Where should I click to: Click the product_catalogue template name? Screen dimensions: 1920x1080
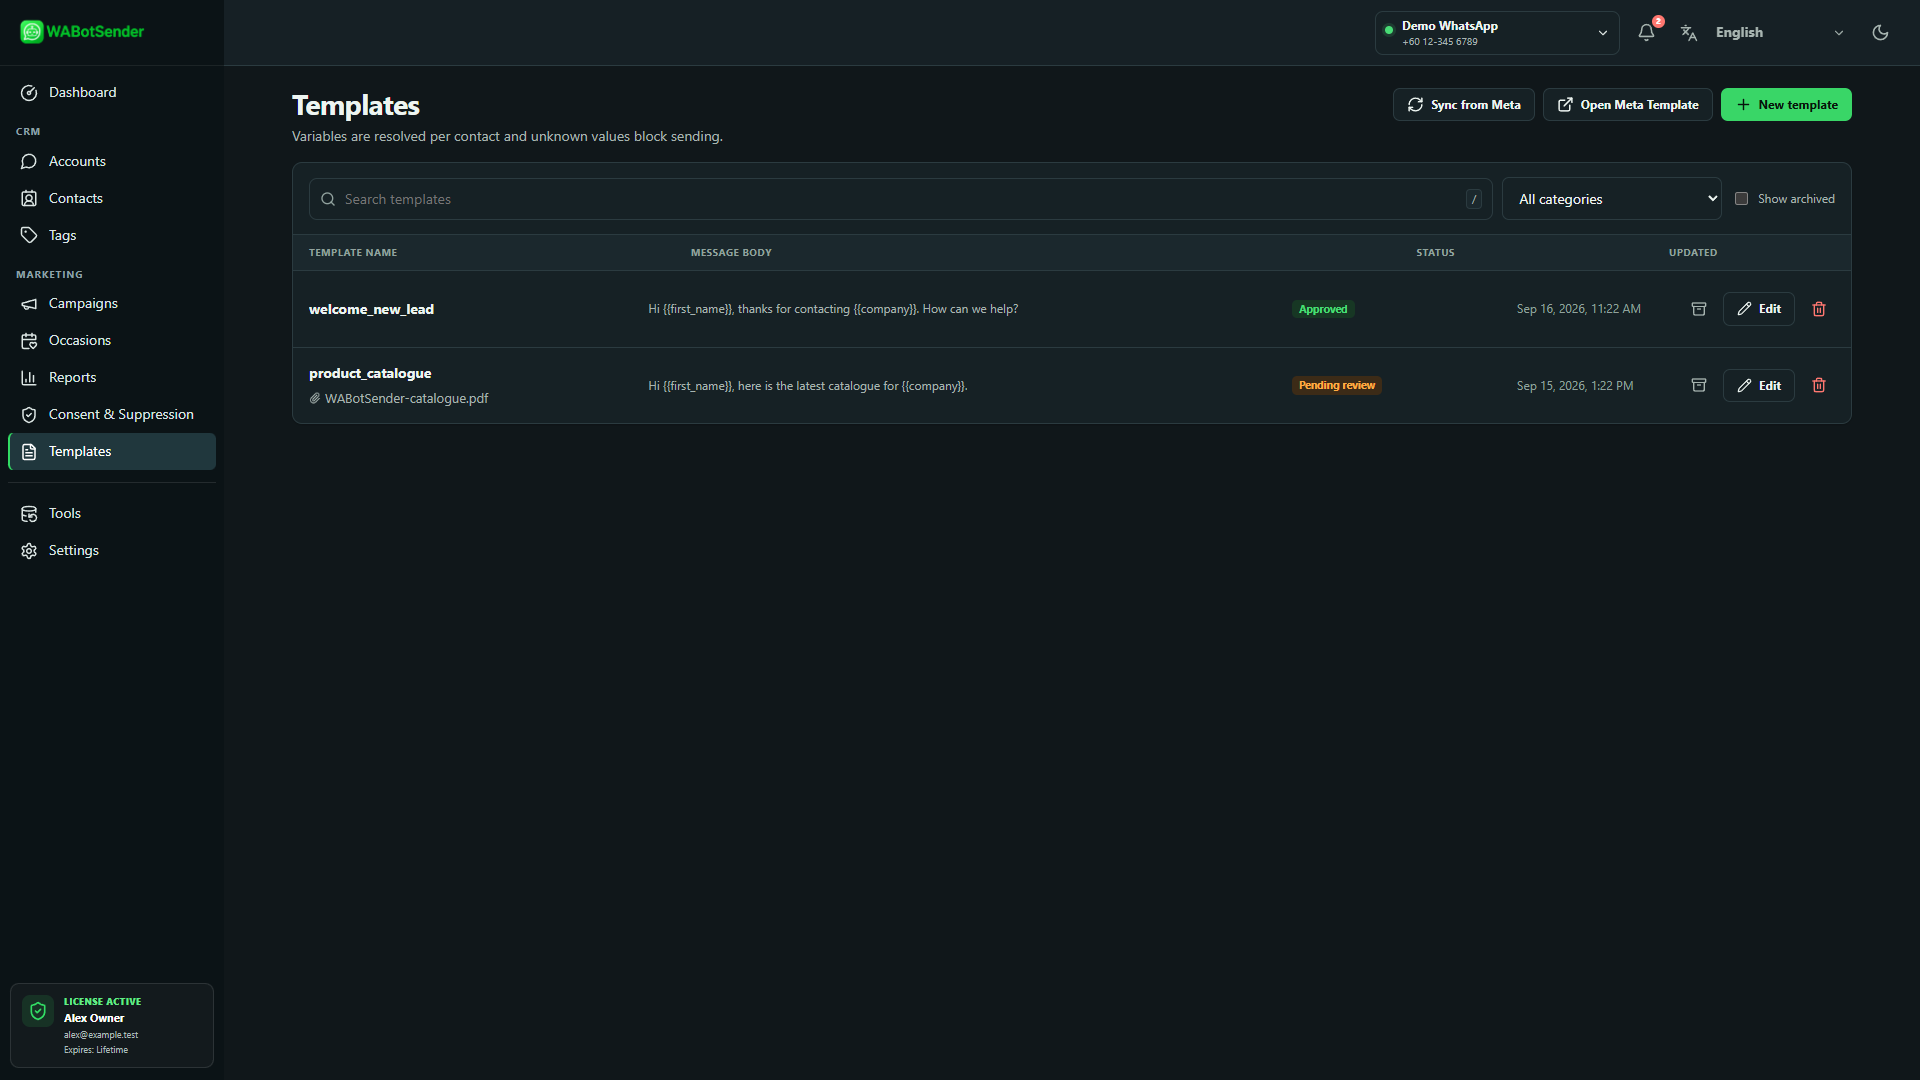click(370, 373)
